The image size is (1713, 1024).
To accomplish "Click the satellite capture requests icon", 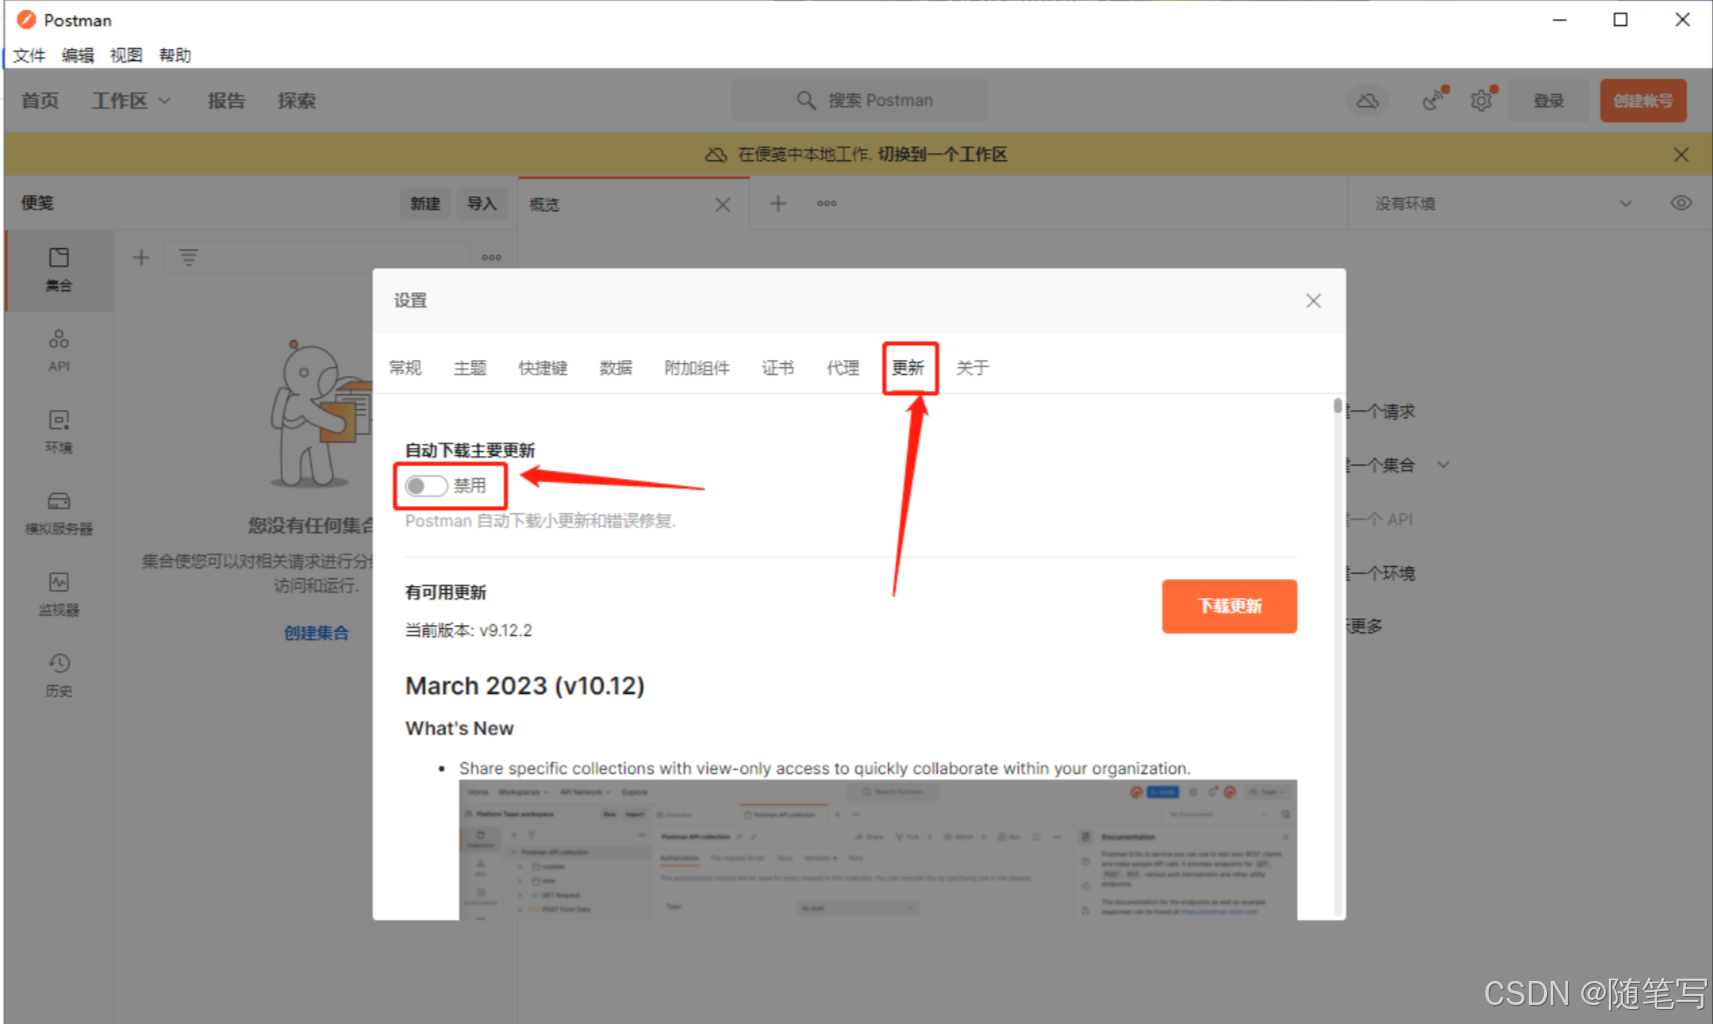I will (x=1433, y=101).
